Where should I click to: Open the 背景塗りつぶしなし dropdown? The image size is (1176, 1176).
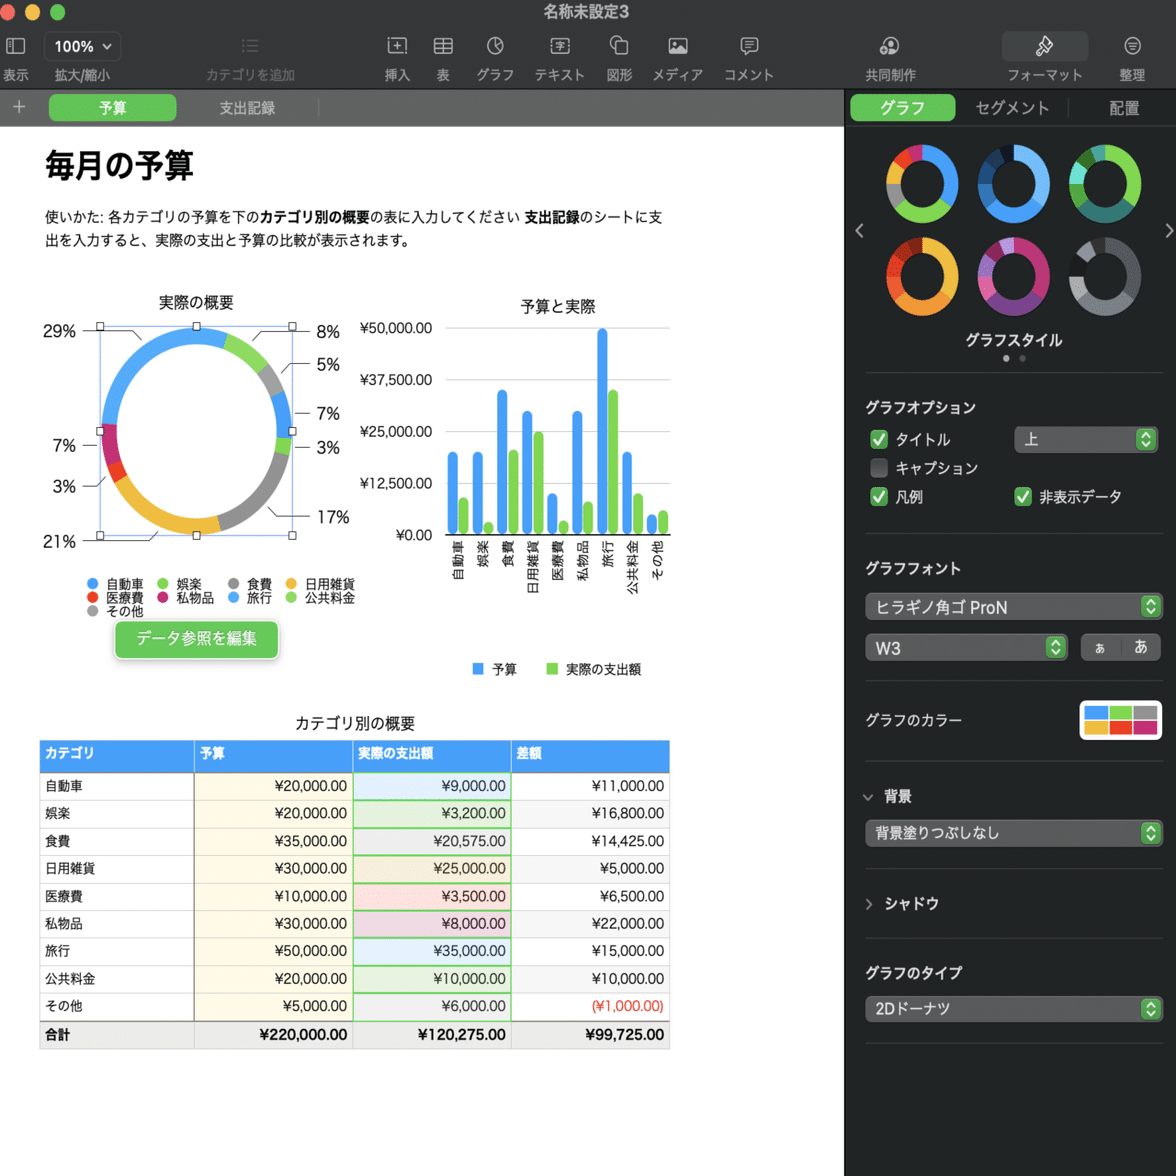click(x=1012, y=833)
